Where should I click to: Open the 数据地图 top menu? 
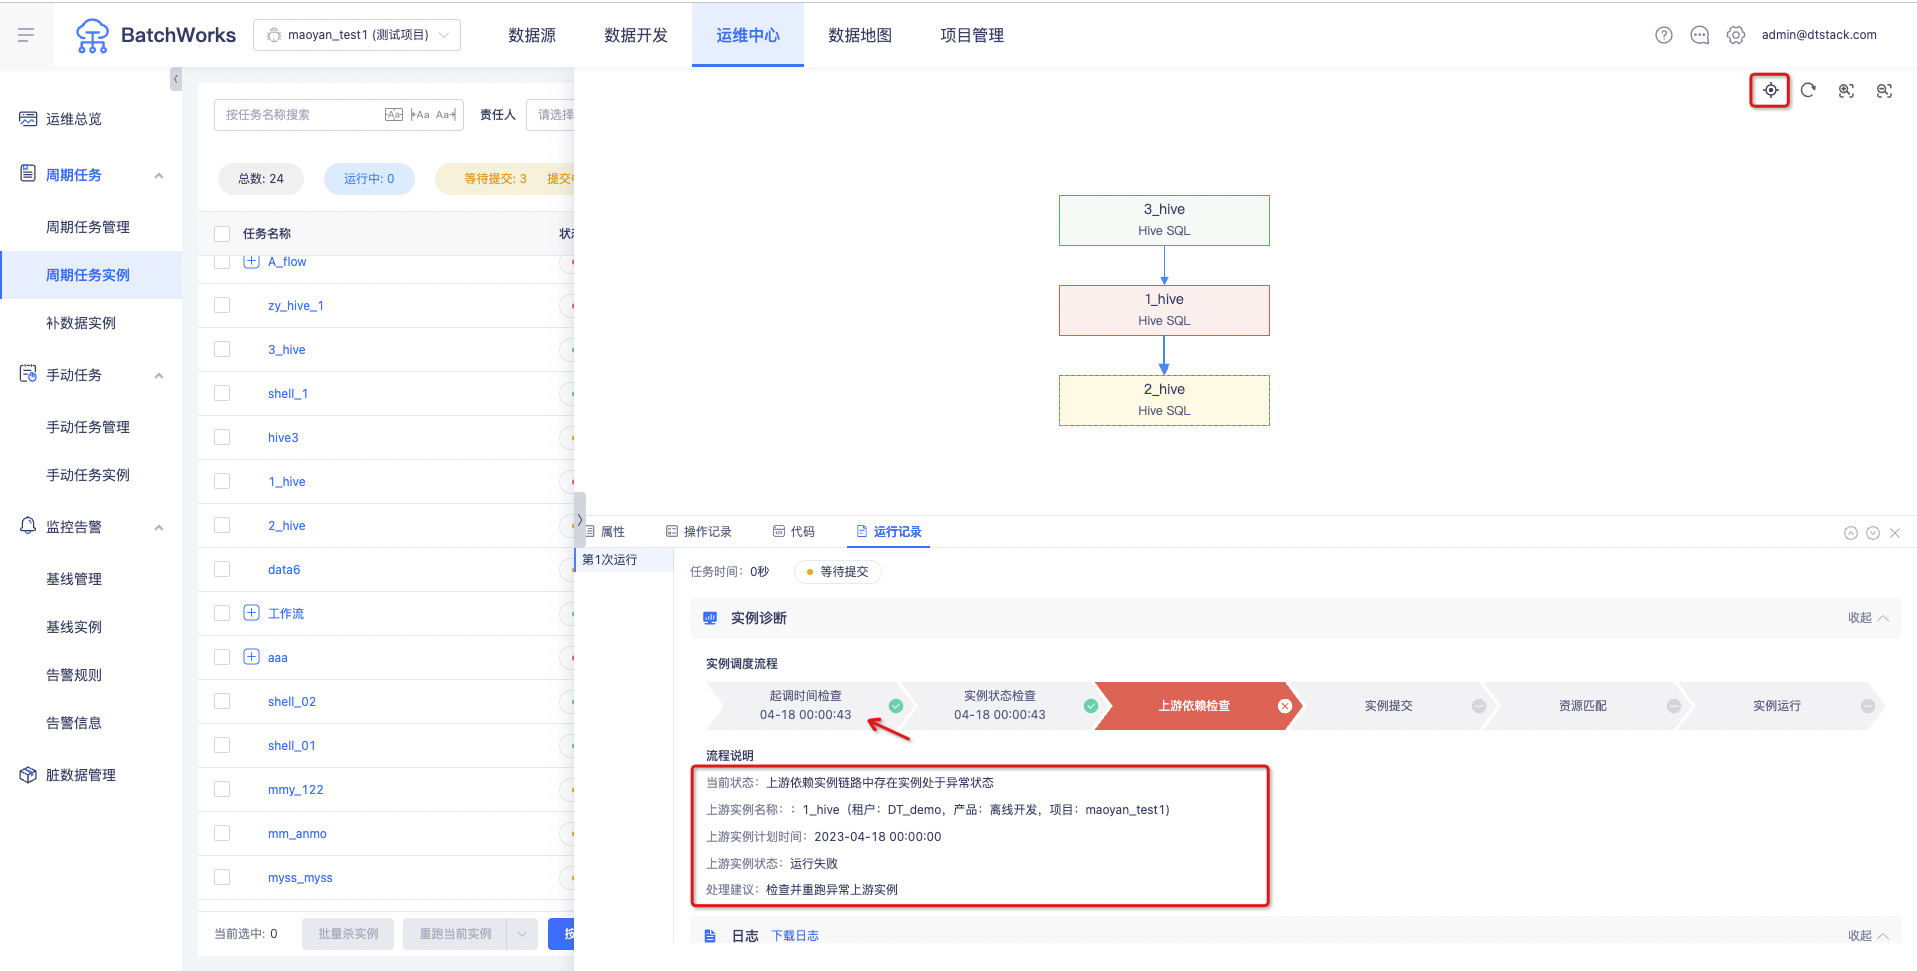click(860, 35)
